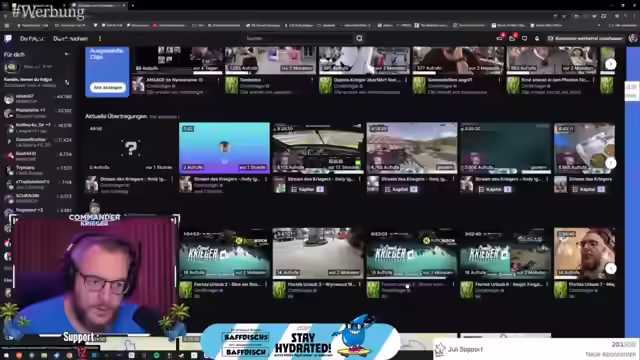
Task: Focus the Twitch search field
Action: coord(299,38)
